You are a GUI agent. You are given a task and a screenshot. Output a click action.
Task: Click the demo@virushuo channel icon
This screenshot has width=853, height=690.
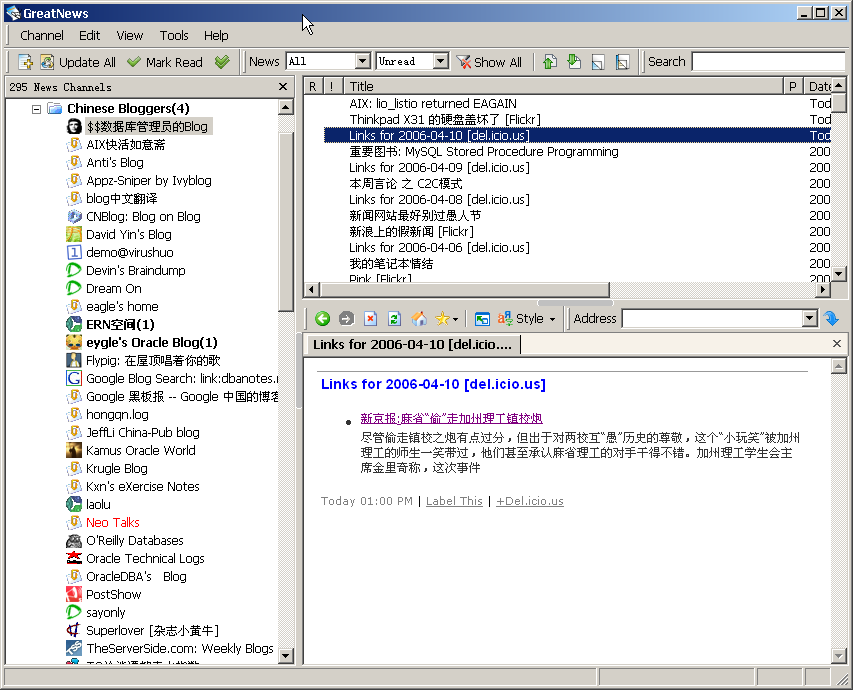point(74,252)
